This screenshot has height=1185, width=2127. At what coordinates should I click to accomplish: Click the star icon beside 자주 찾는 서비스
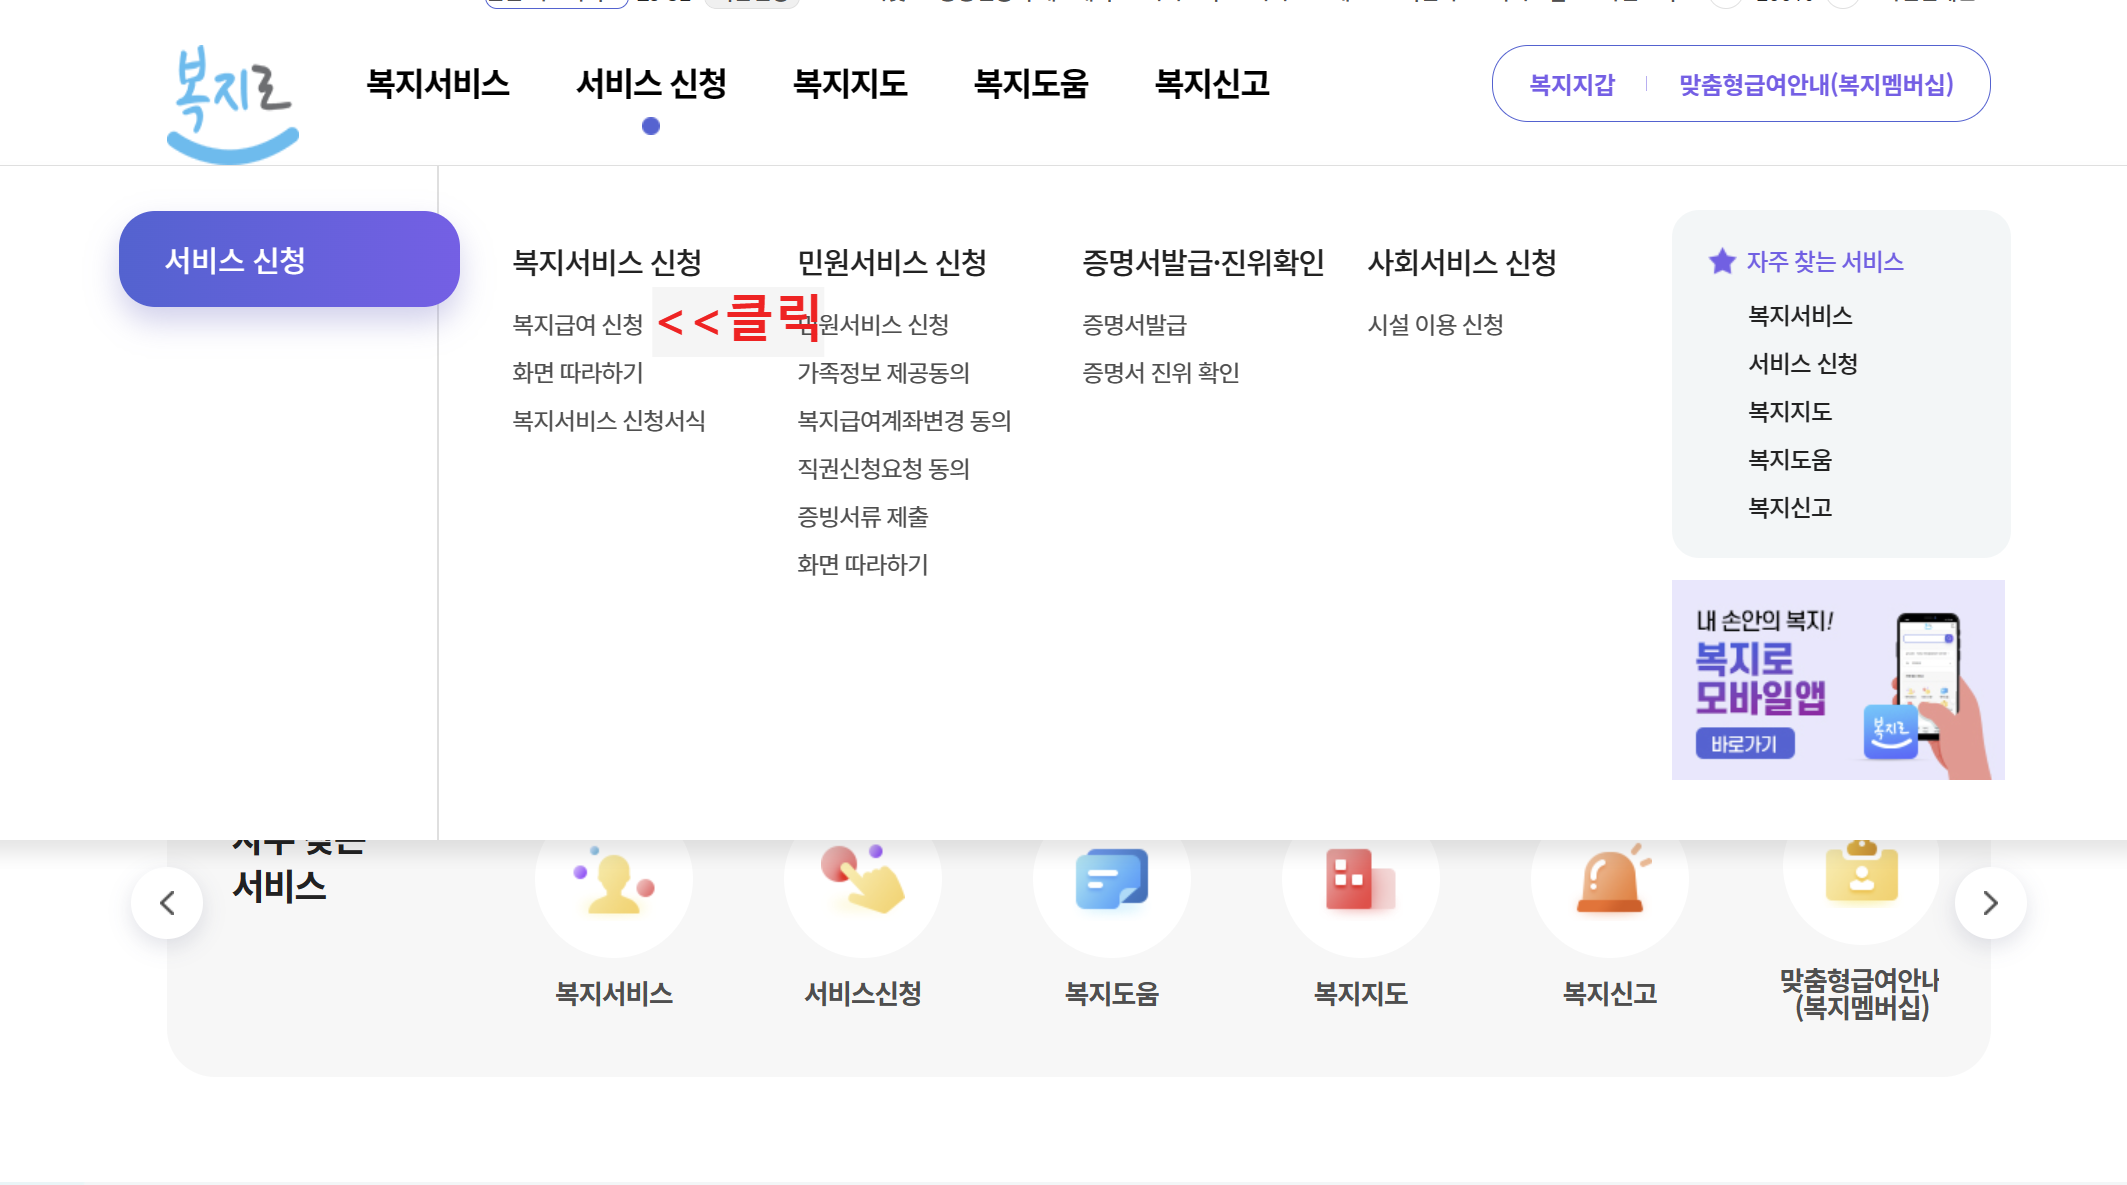tap(1722, 262)
